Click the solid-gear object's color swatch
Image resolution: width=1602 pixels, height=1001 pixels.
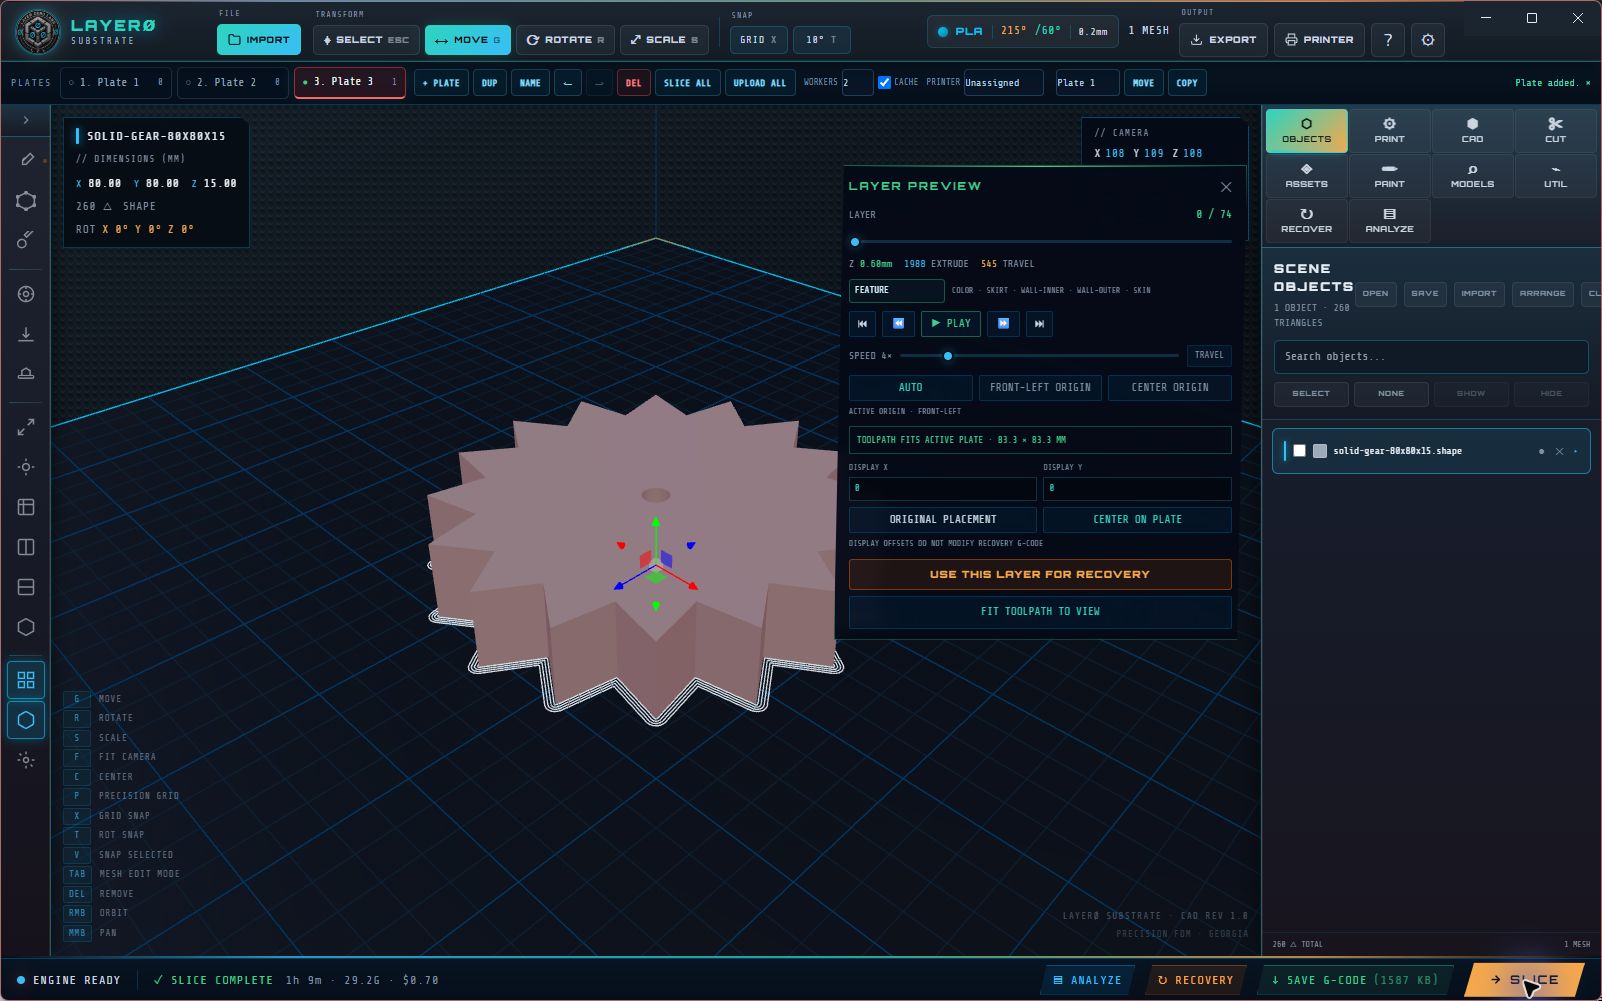[1320, 451]
